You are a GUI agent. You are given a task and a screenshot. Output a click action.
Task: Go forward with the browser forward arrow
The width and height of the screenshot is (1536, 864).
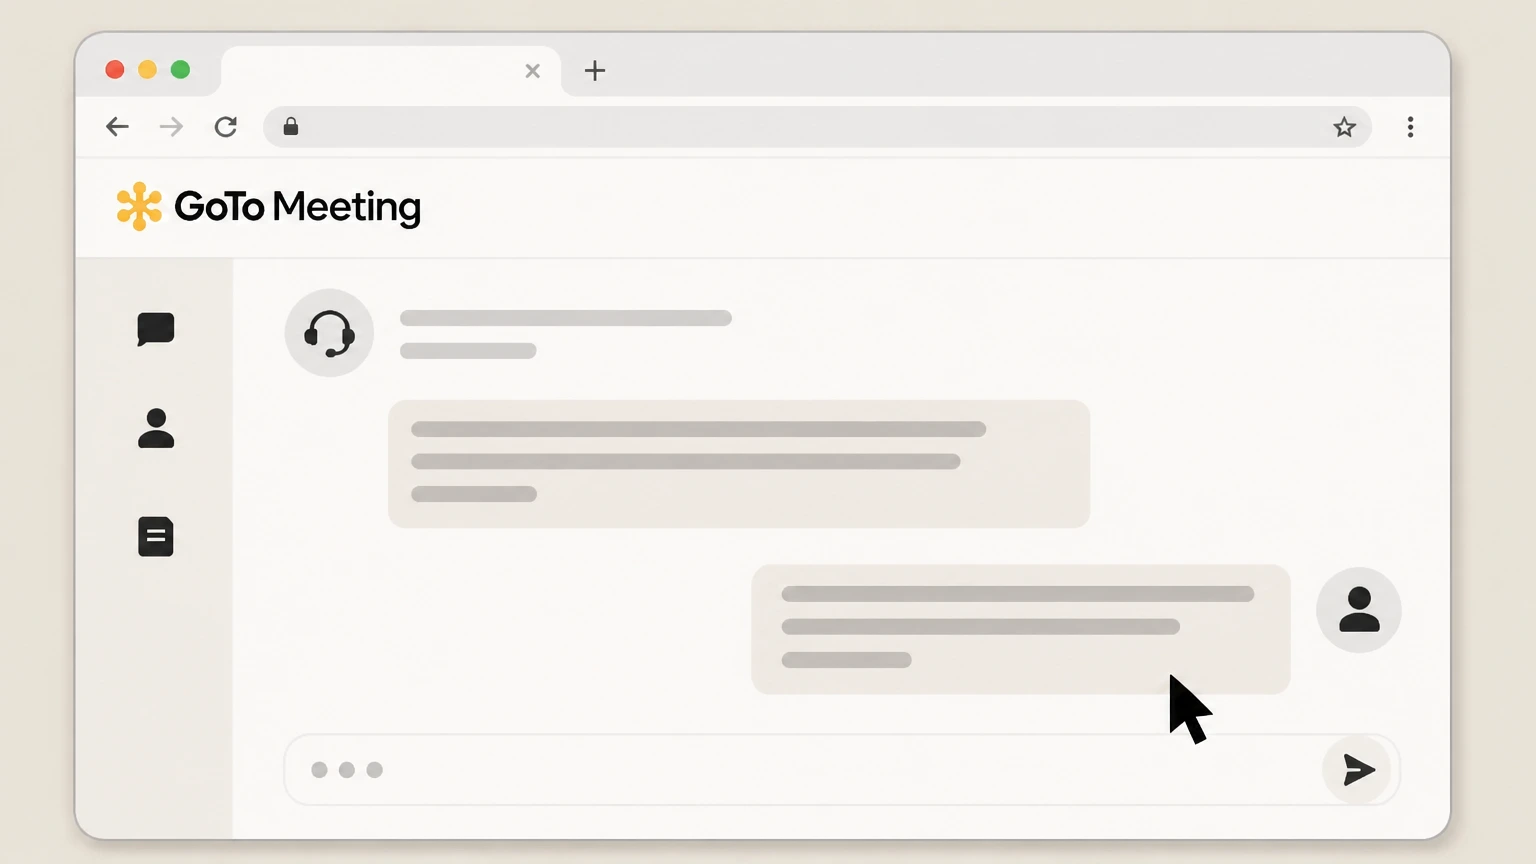171,127
